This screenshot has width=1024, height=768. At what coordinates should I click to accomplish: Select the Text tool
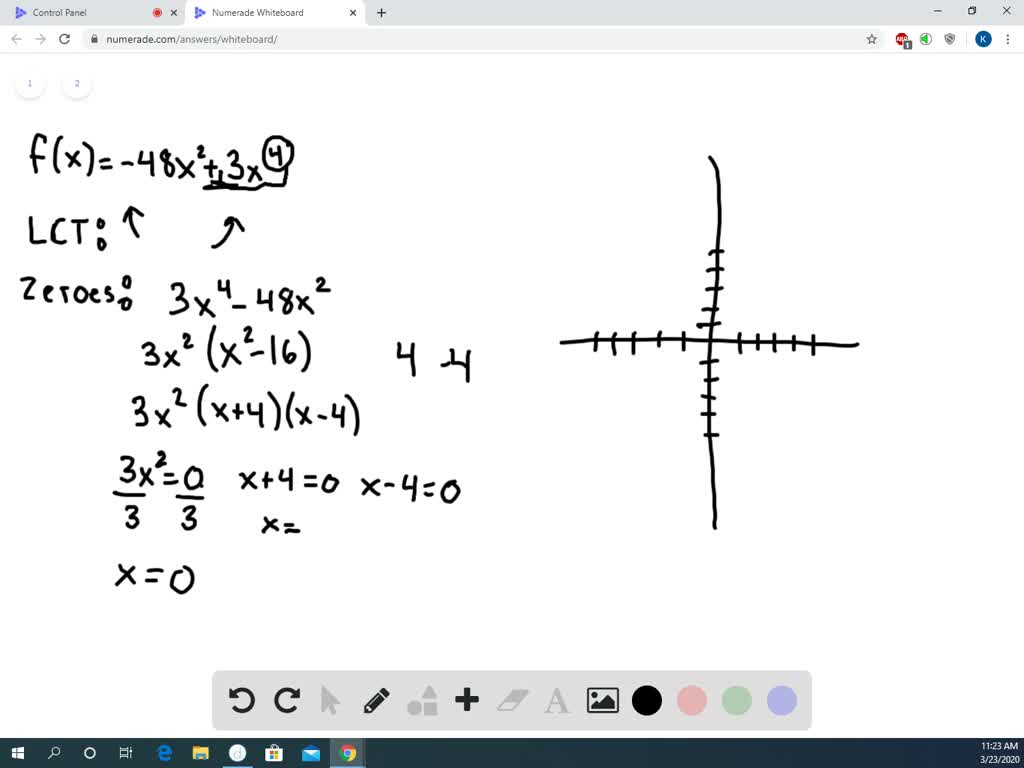[x=556, y=701]
